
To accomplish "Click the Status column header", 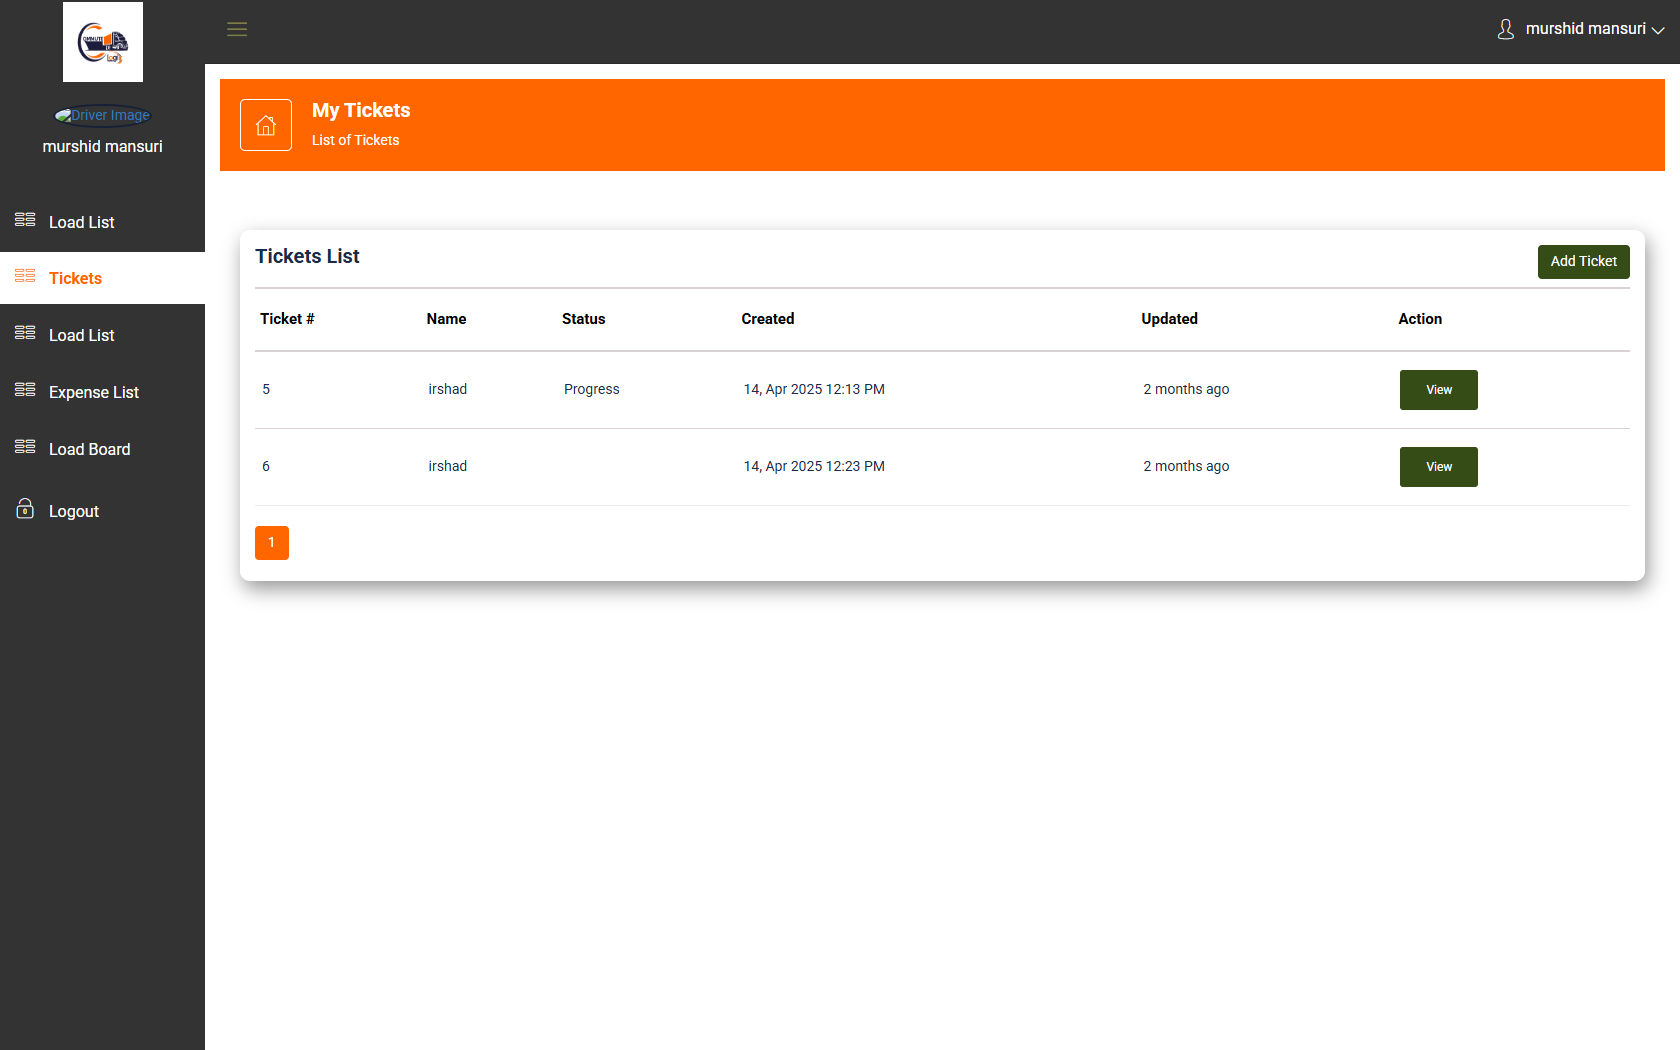I will [583, 319].
